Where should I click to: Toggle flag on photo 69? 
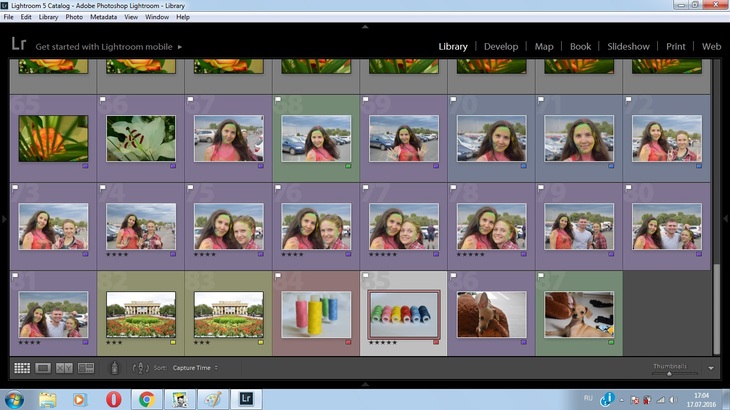[365, 100]
